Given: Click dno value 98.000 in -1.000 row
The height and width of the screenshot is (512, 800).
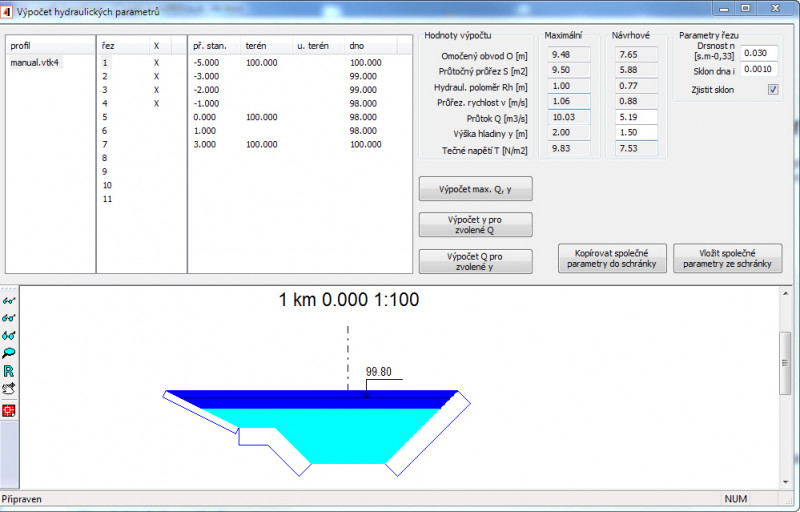Looking at the screenshot, I should point(363,104).
